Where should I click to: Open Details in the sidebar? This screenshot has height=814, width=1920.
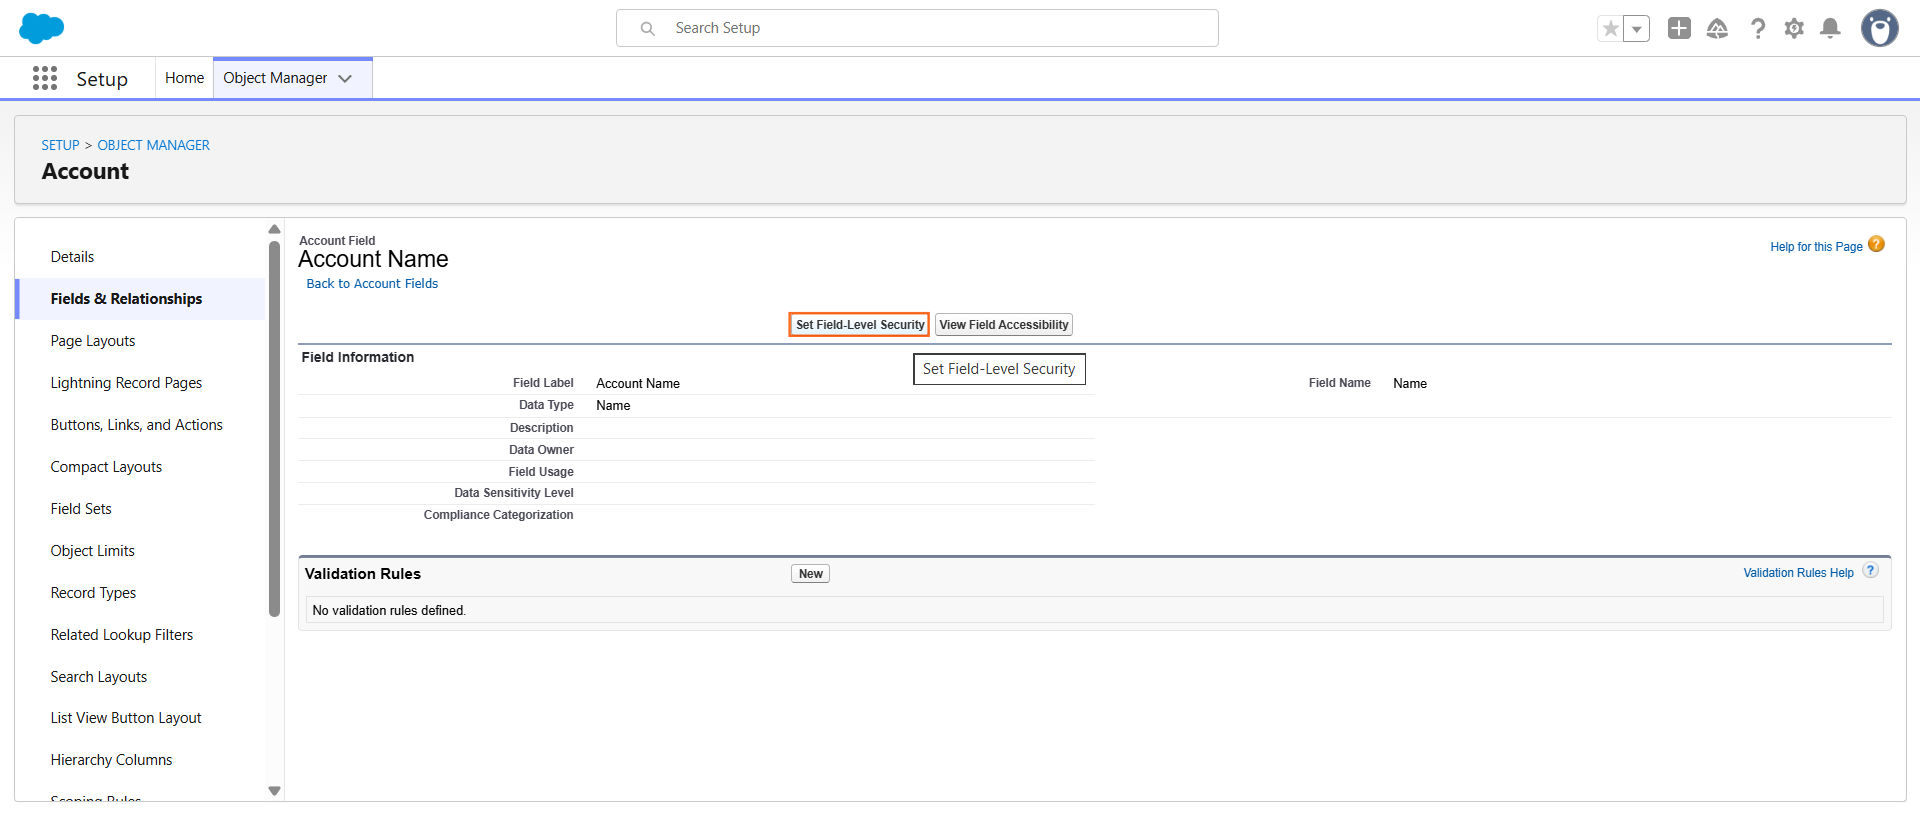[141, 257]
